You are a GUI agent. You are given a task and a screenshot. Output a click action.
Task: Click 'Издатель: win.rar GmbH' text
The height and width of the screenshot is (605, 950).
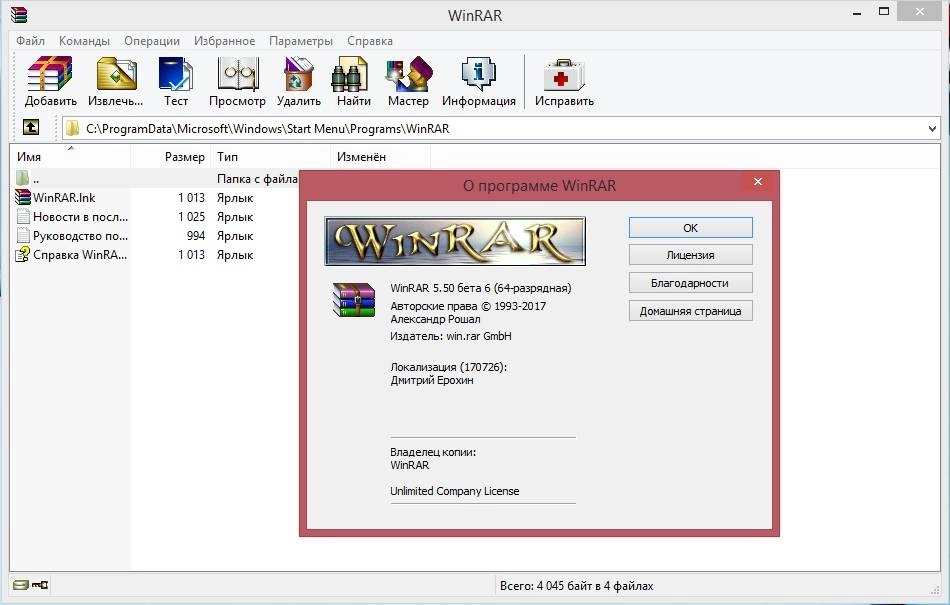coord(451,336)
